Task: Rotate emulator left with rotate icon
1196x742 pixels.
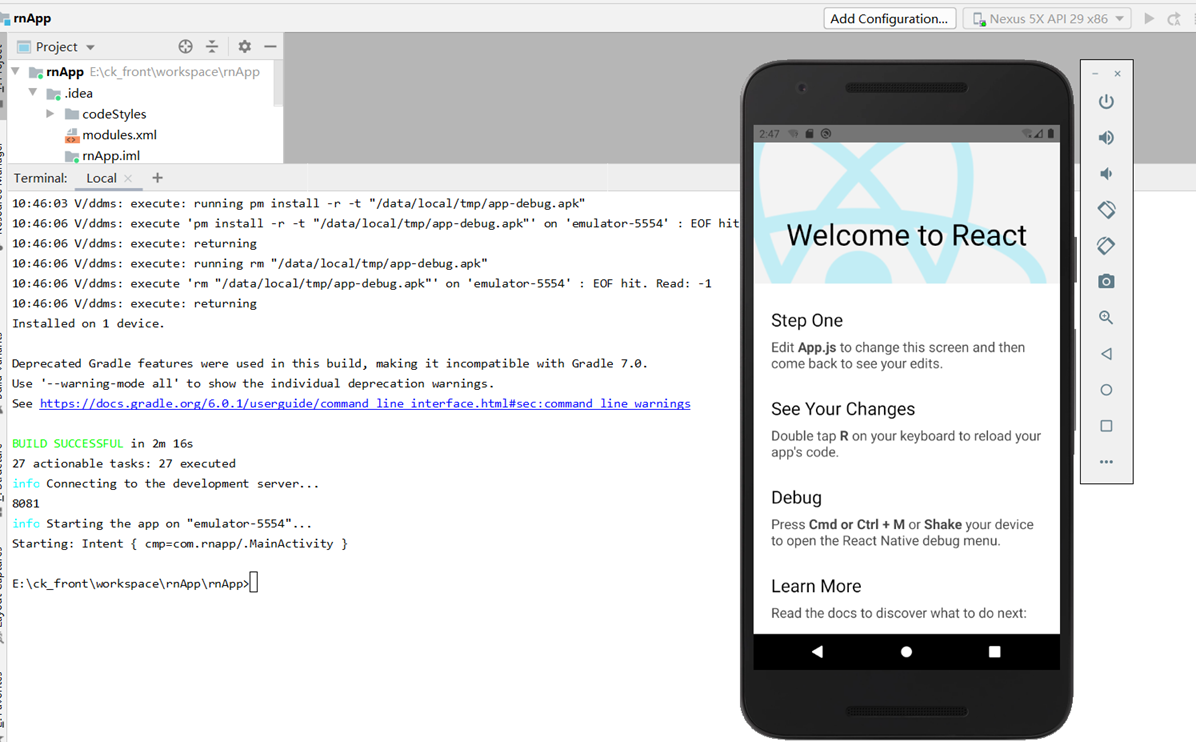Action: [x=1106, y=210]
